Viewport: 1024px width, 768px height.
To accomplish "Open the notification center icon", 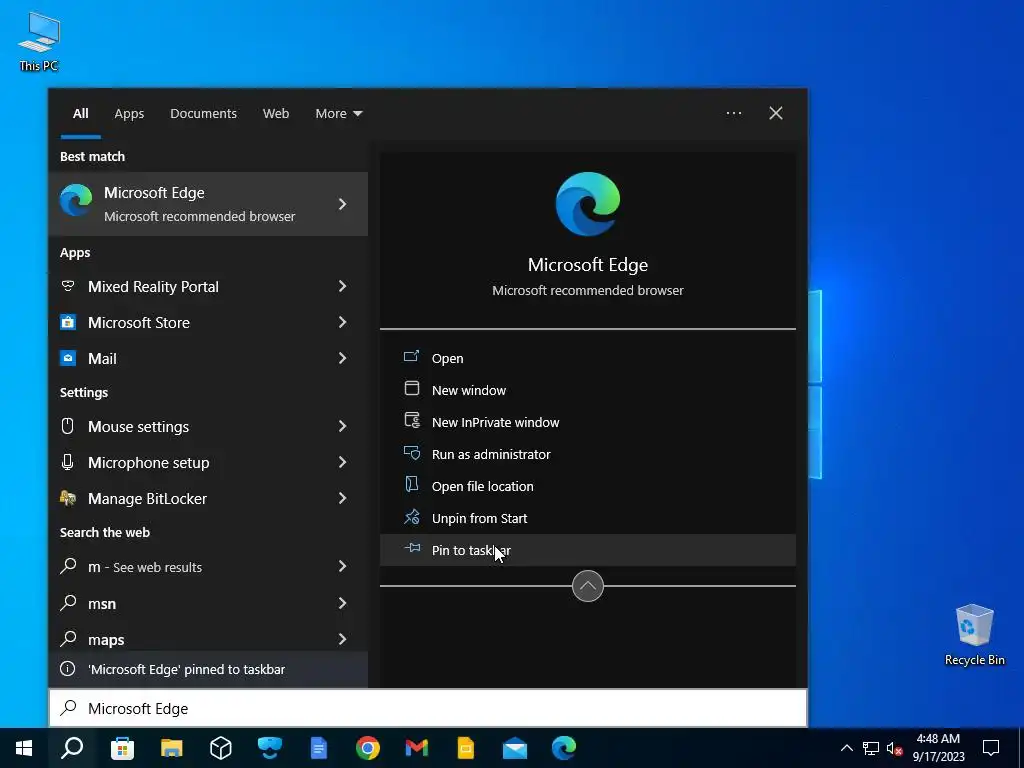I will click(x=991, y=748).
